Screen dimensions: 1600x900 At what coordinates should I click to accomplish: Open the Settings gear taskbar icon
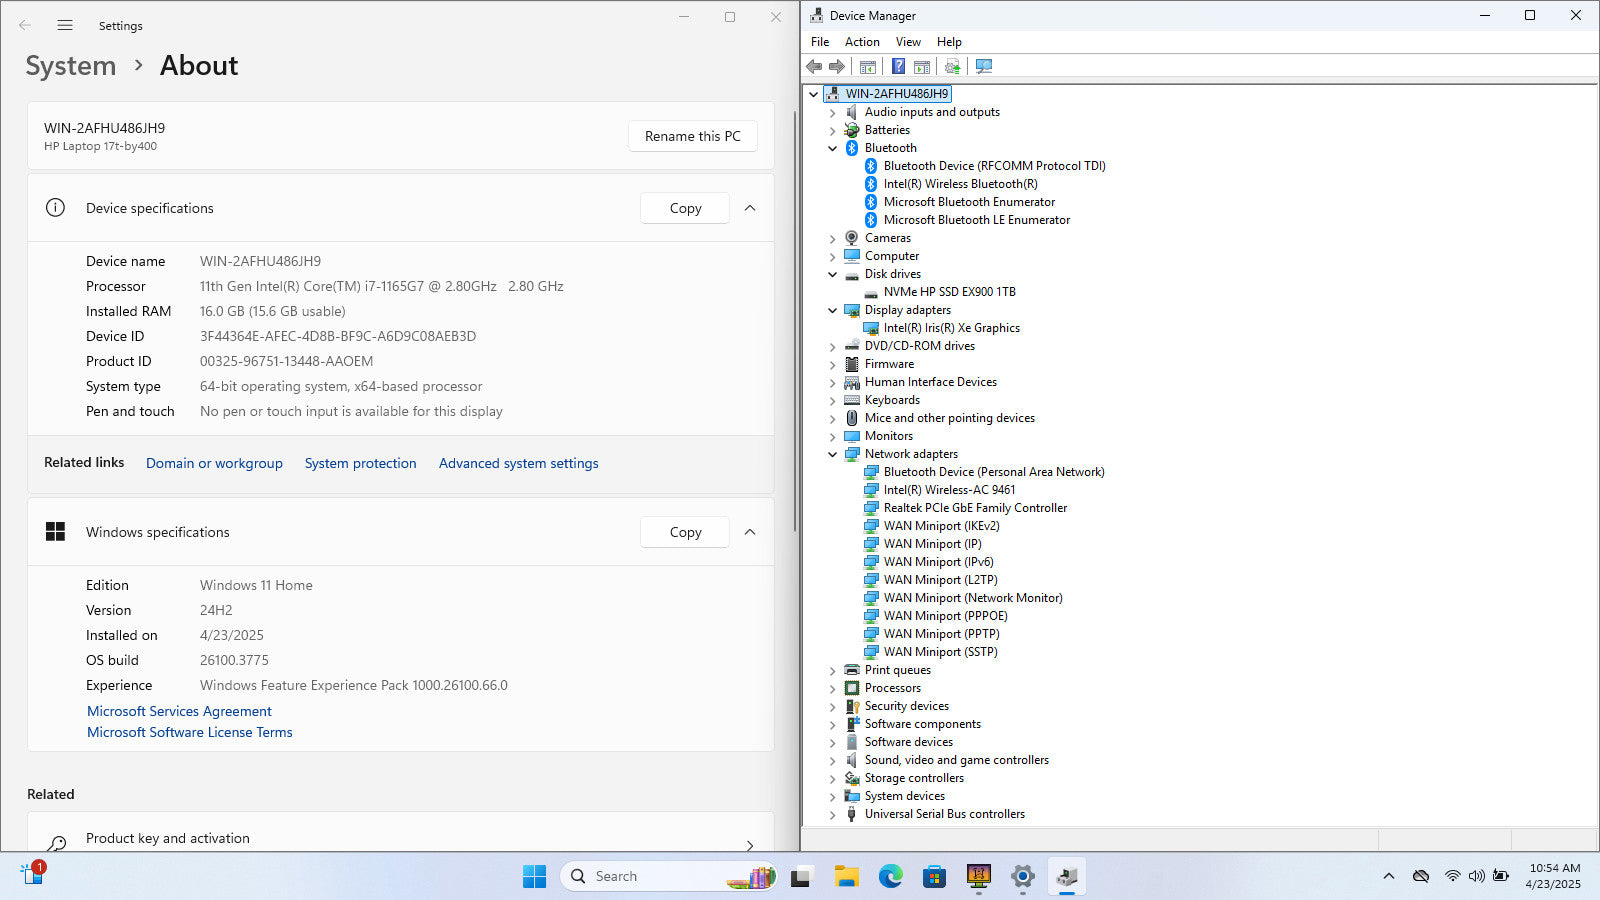click(x=1022, y=877)
